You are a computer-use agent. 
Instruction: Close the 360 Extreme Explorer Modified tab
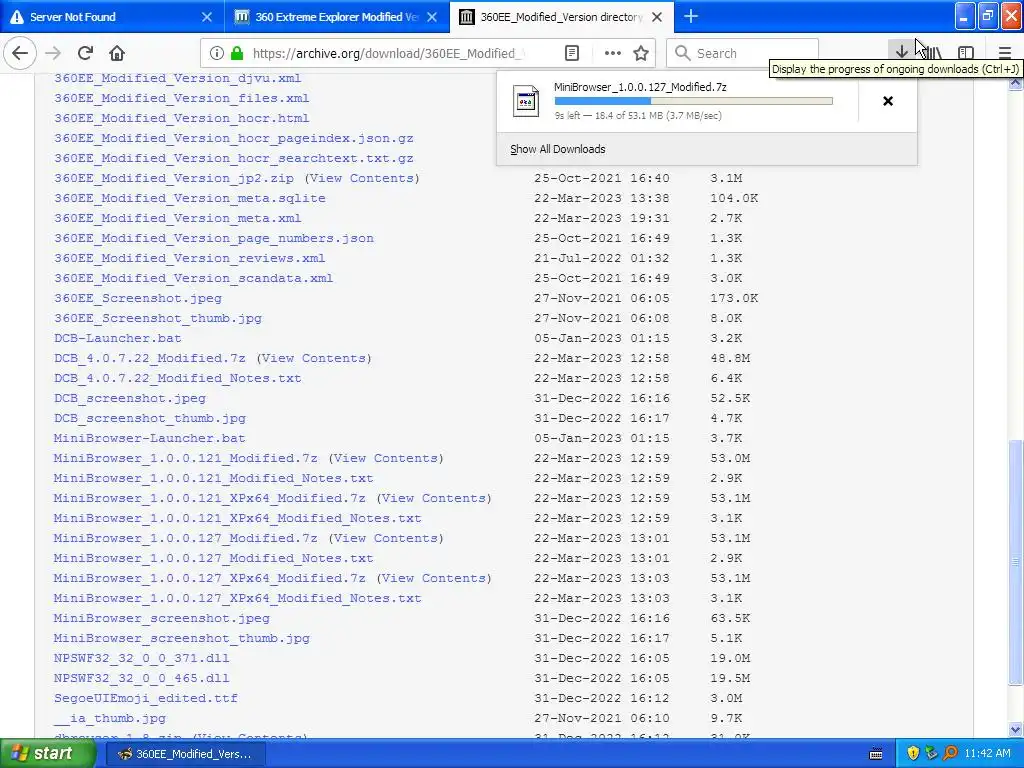432,17
